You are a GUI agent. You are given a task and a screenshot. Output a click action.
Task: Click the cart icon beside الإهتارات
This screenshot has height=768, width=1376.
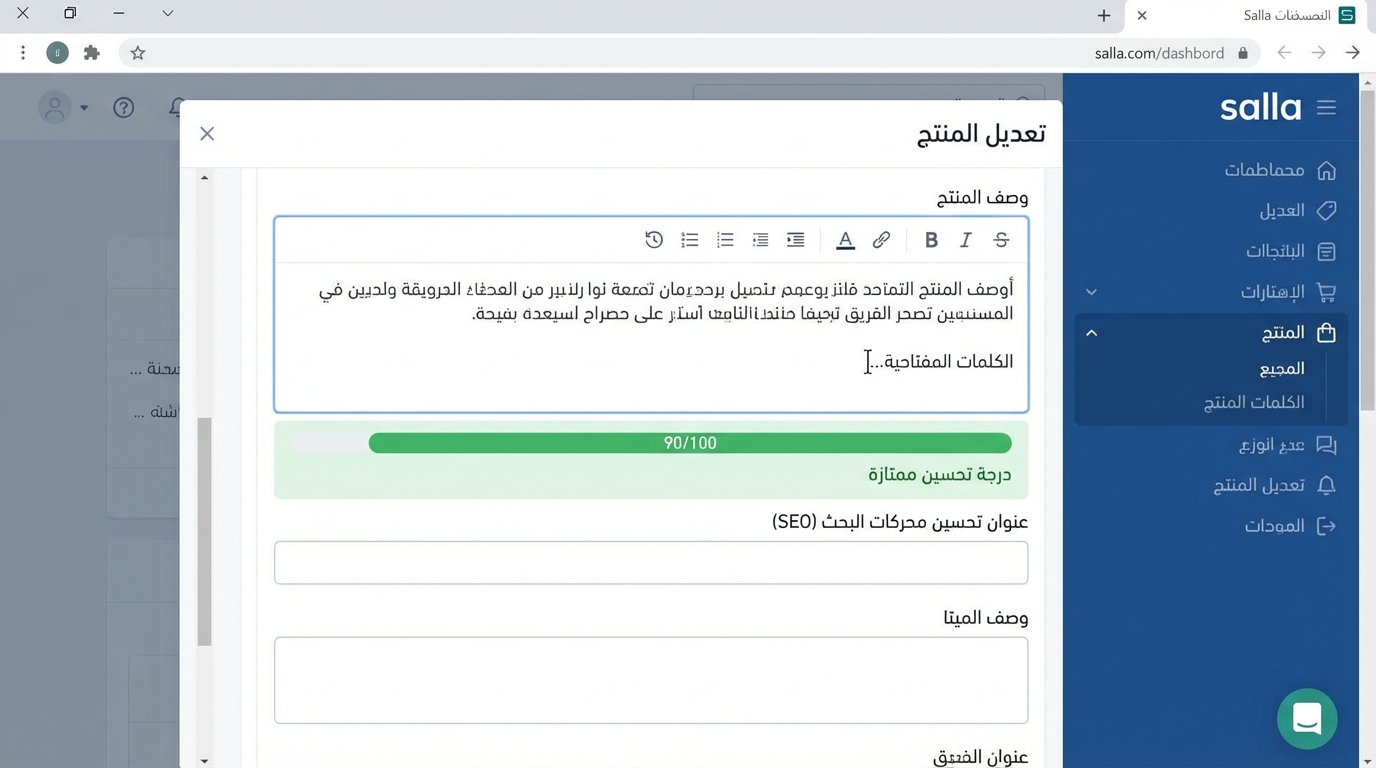1327,291
